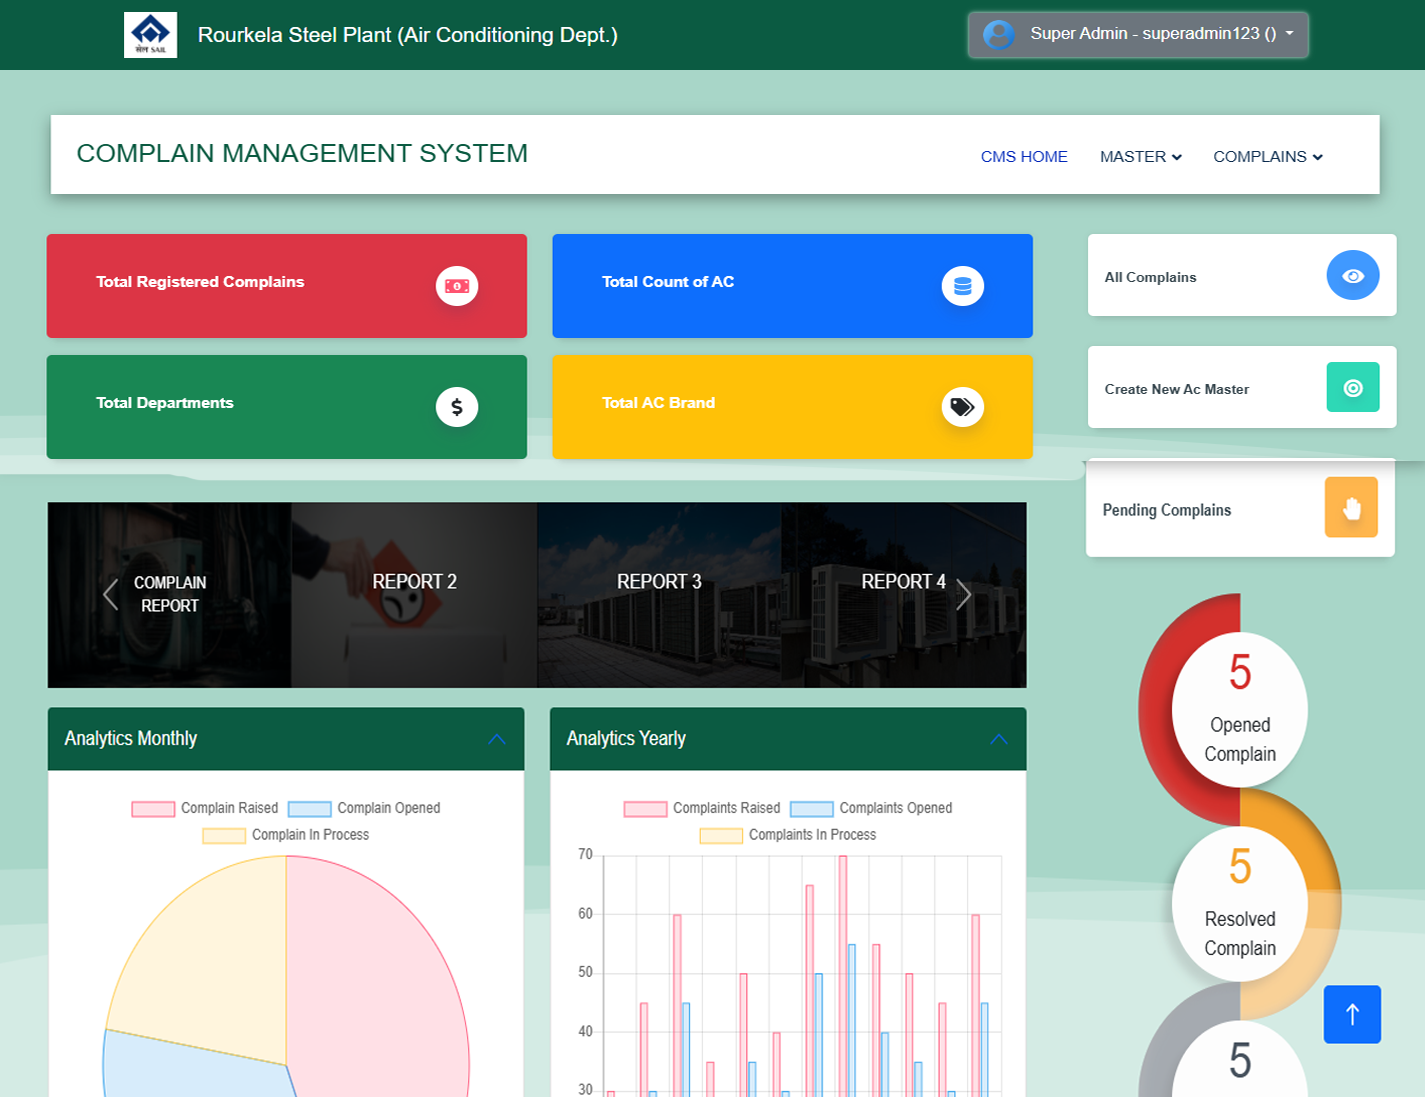Click the Analytics Monthly panel title
The image size is (1425, 1097).
[x=131, y=739]
